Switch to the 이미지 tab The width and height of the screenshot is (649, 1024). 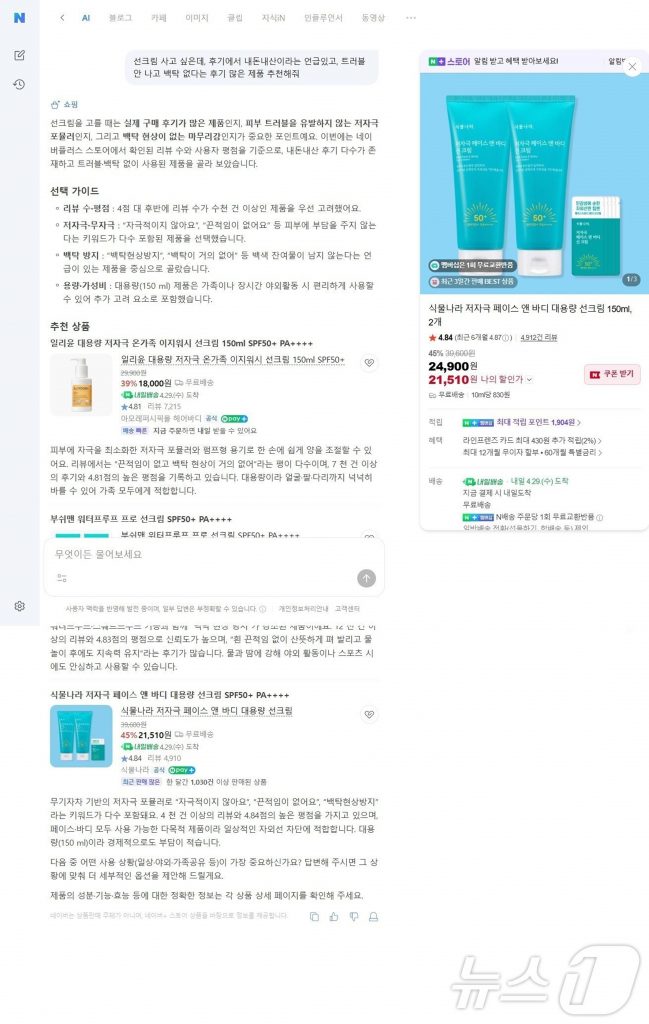tap(197, 18)
